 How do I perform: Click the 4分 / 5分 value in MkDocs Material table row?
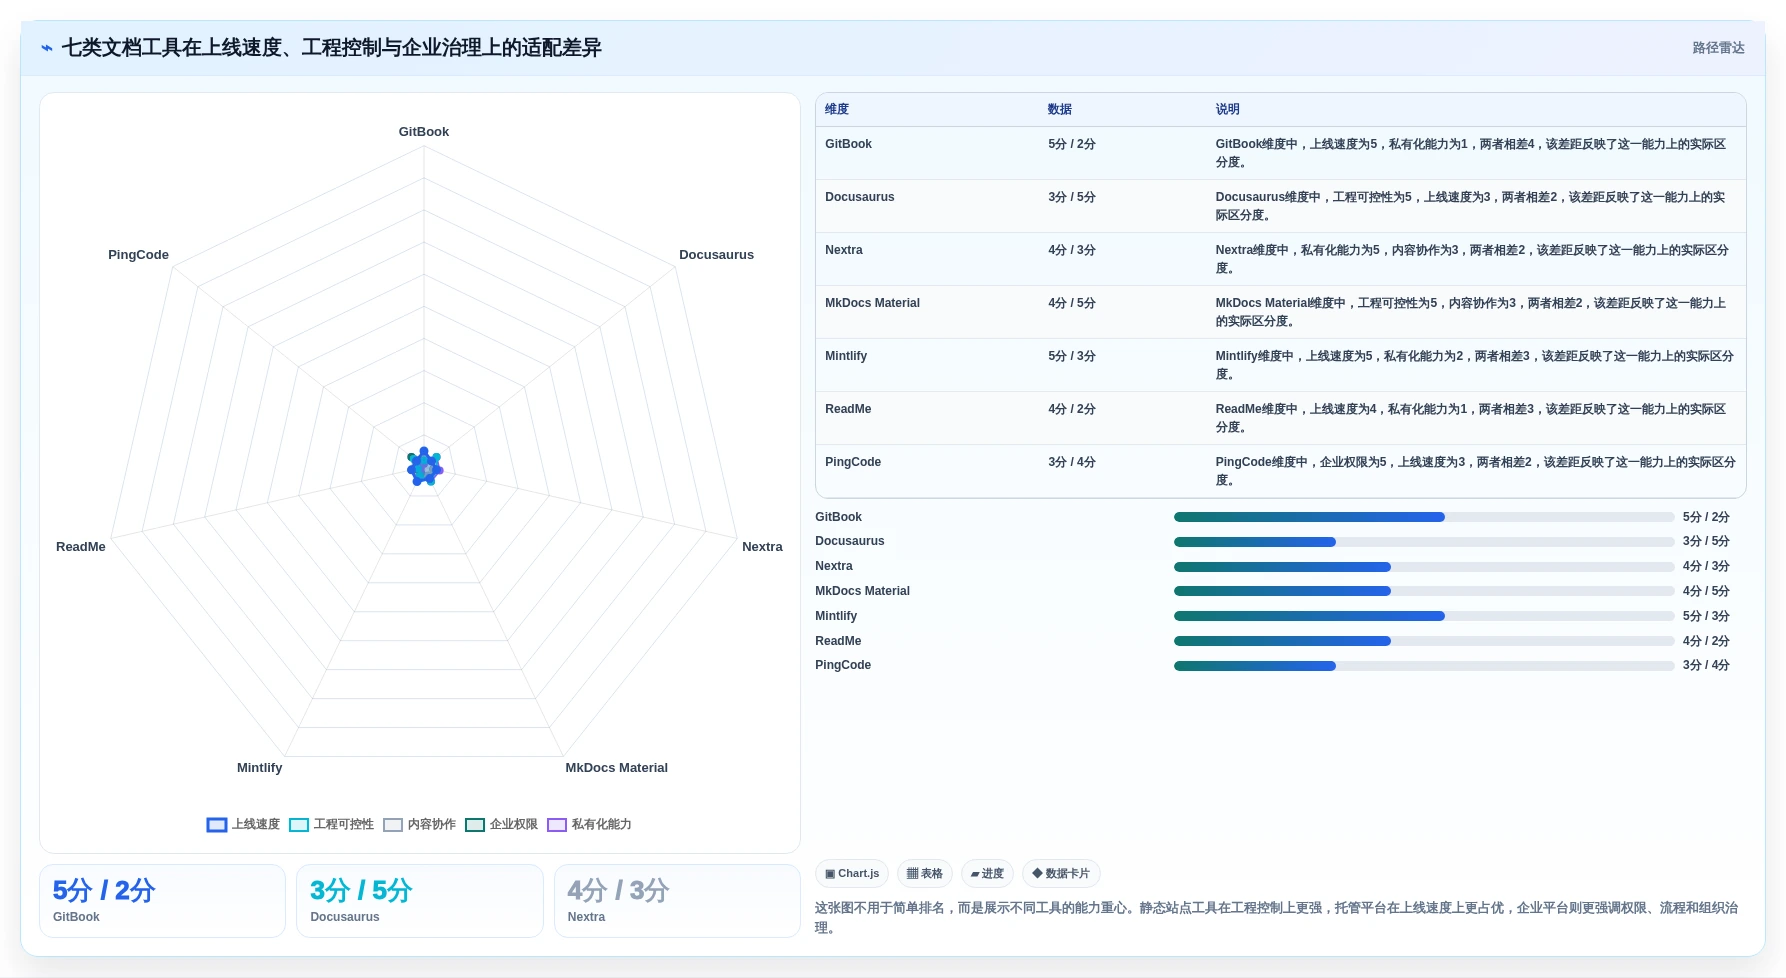pos(1072,303)
